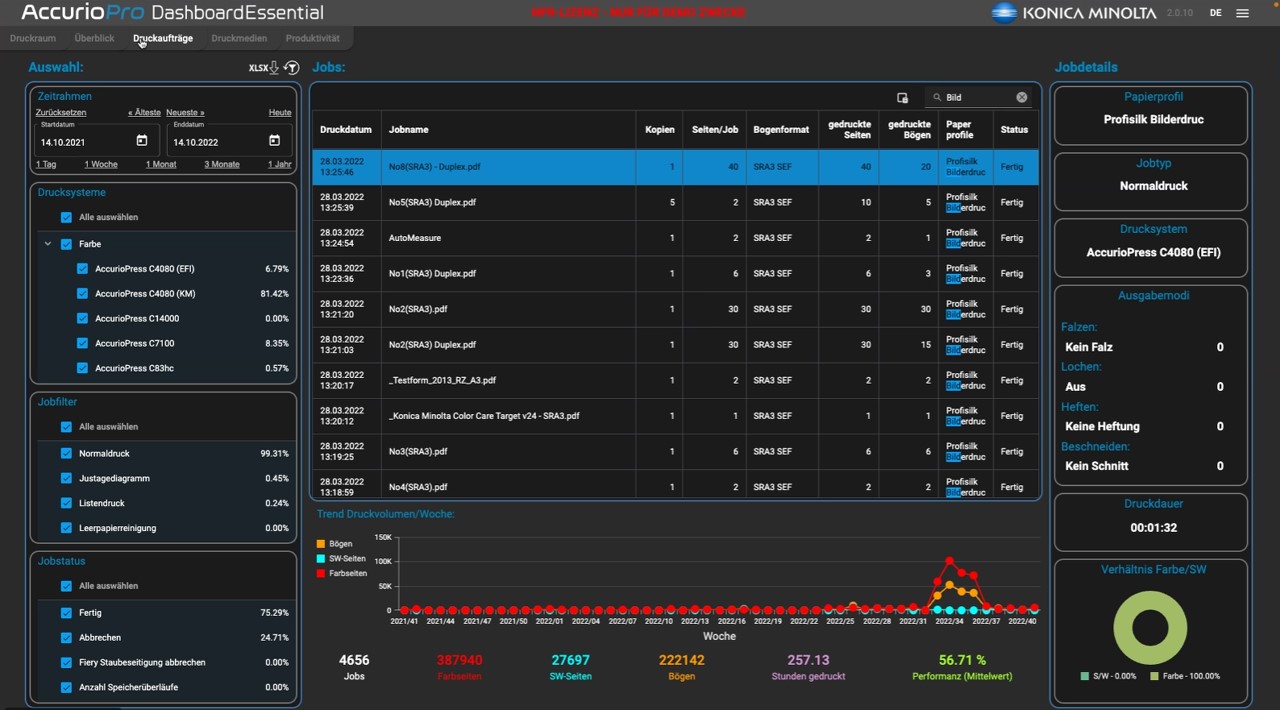
Task: Toggle Alle auswählen in Drucksysteme
Action: pos(66,217)
